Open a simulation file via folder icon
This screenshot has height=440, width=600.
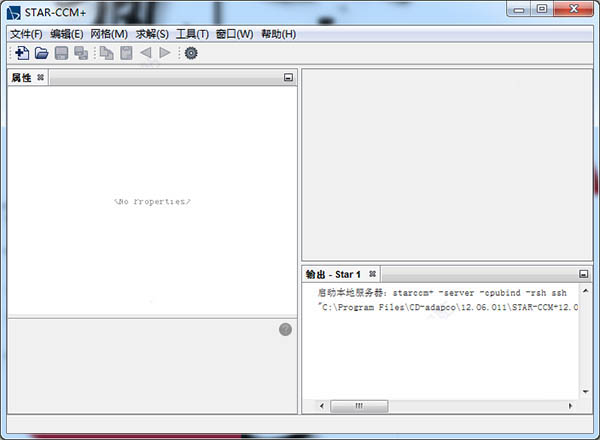point(41,53)
